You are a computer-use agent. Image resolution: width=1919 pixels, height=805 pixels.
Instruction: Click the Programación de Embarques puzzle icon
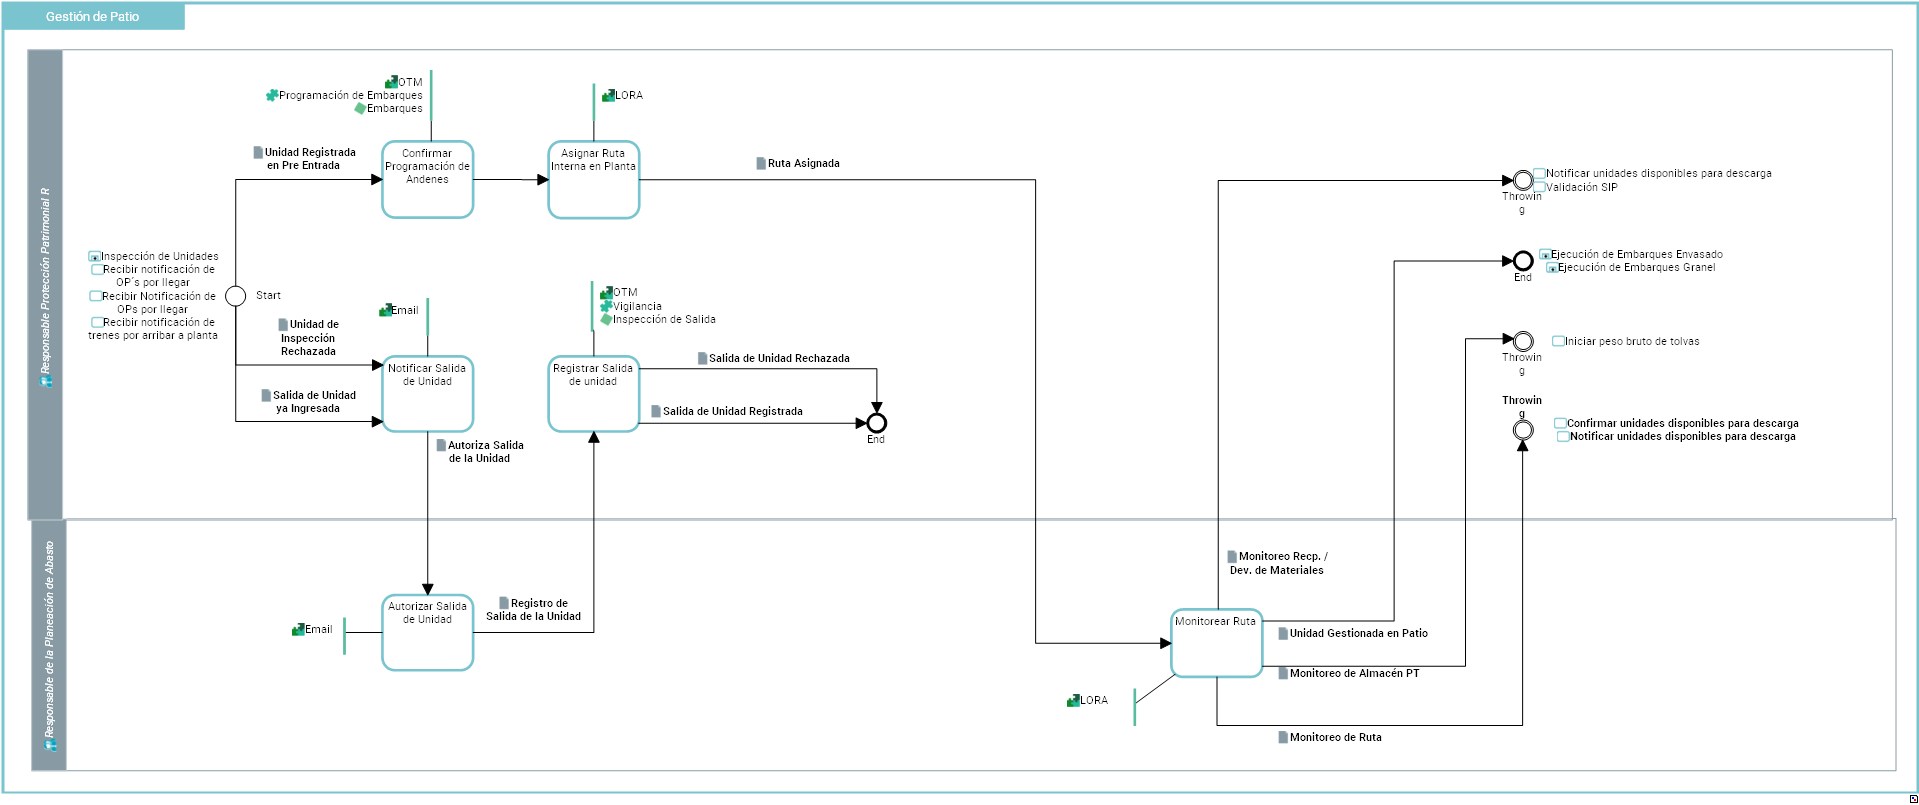(271, 95)
